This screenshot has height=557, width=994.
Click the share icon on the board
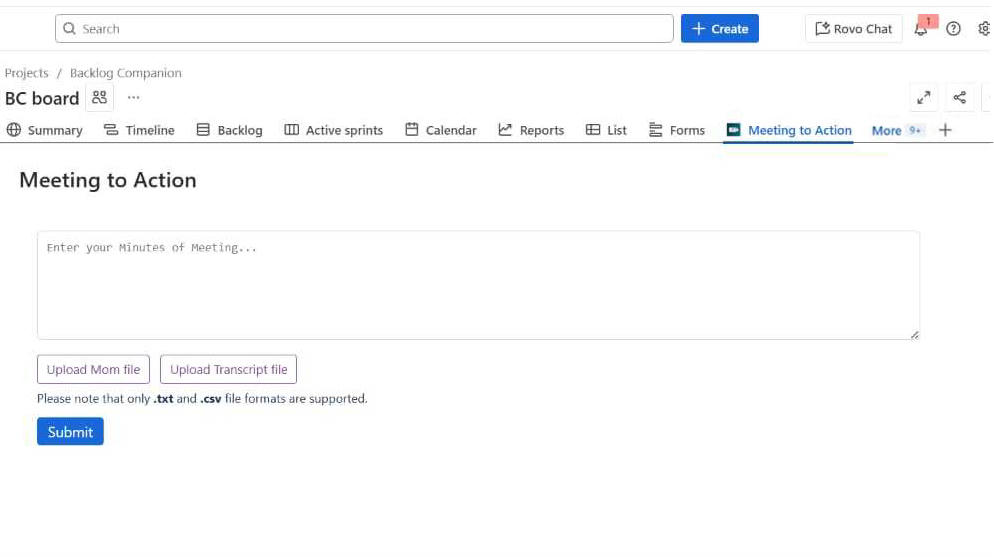pos(960,97)
